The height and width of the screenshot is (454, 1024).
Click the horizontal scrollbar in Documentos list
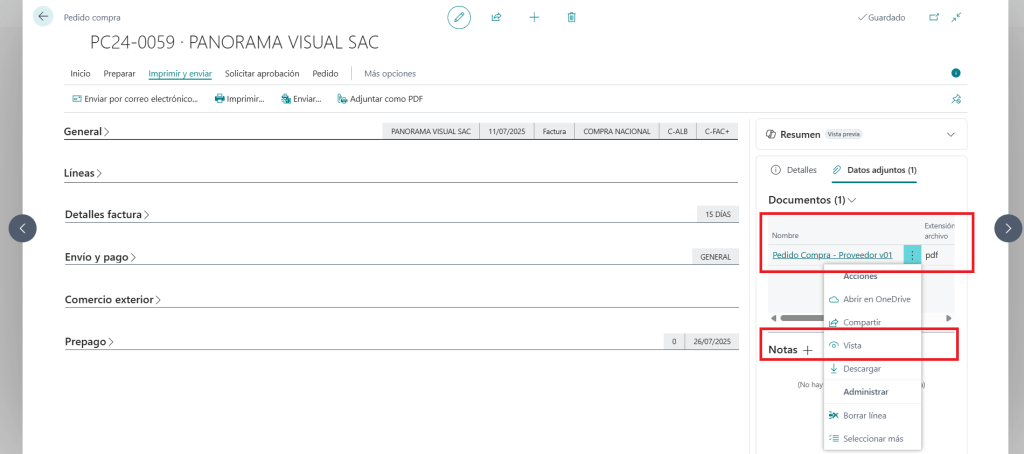(800, 318)
